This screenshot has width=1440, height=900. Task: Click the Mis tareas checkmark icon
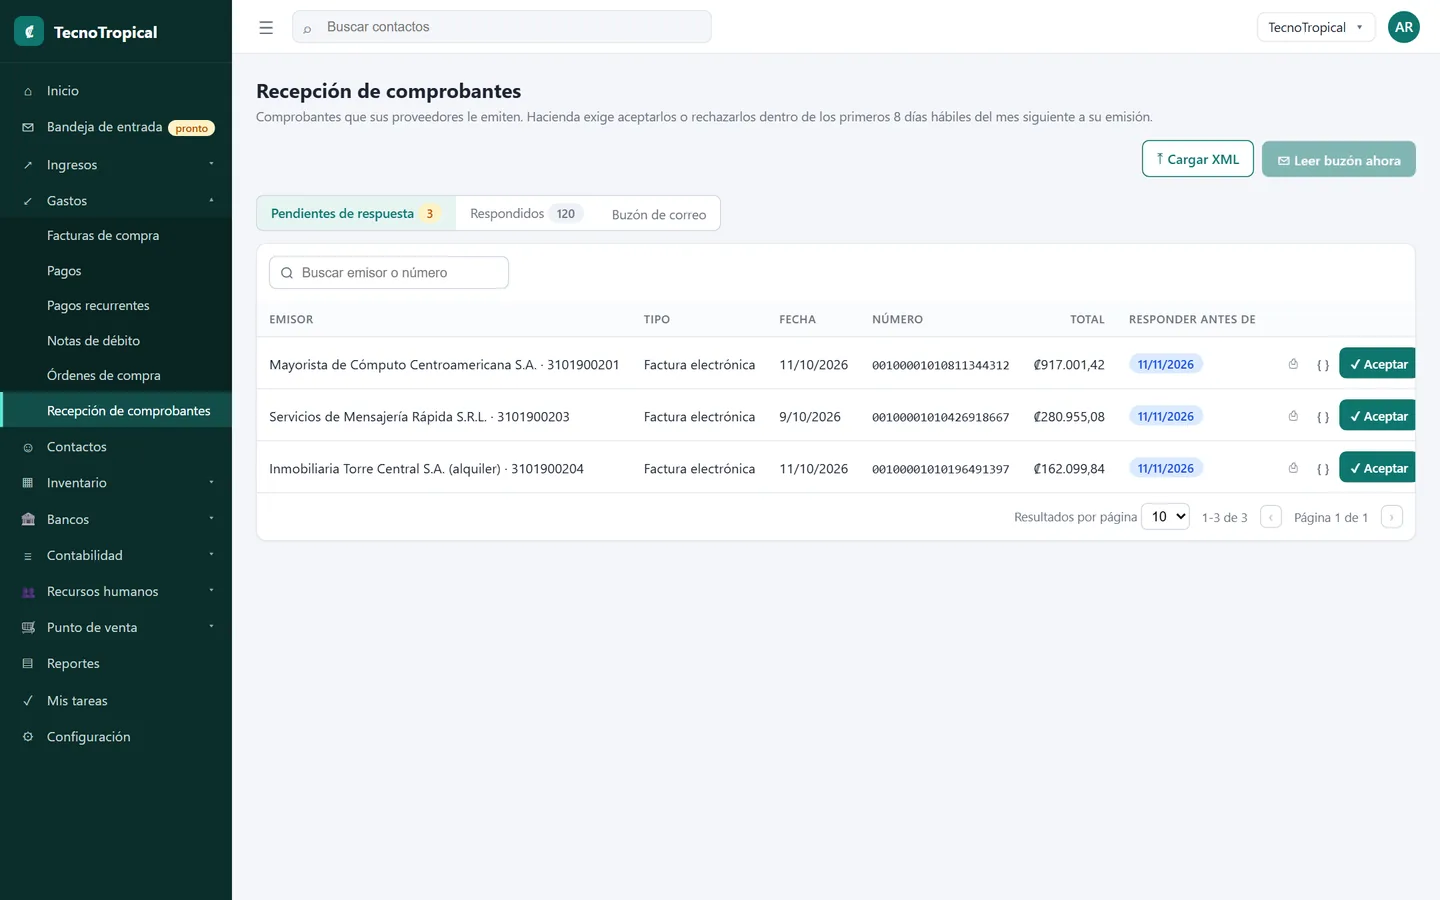(x=28, y=701)
